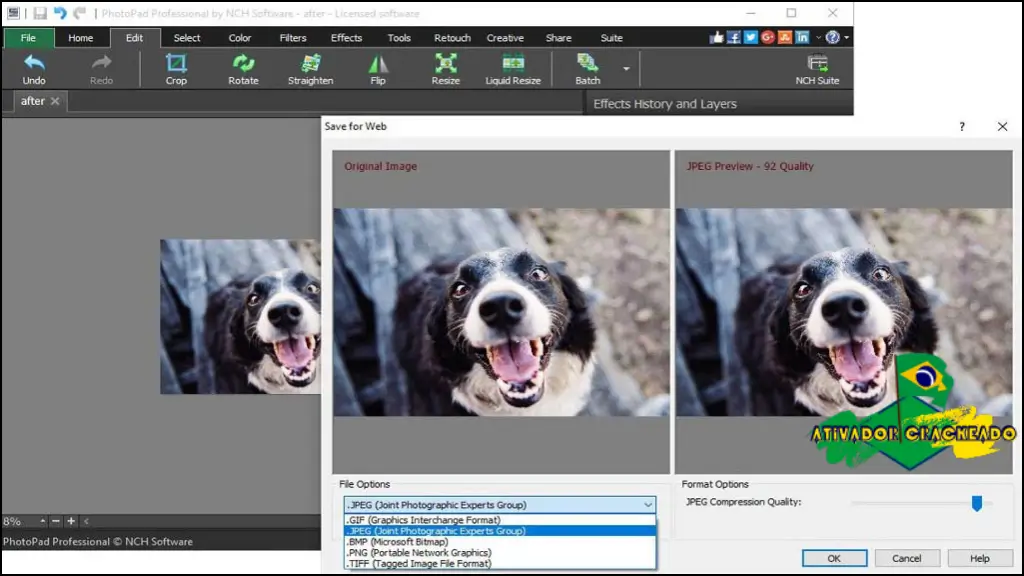
Task: Open the Straighten tool
Action: [310, 69]
